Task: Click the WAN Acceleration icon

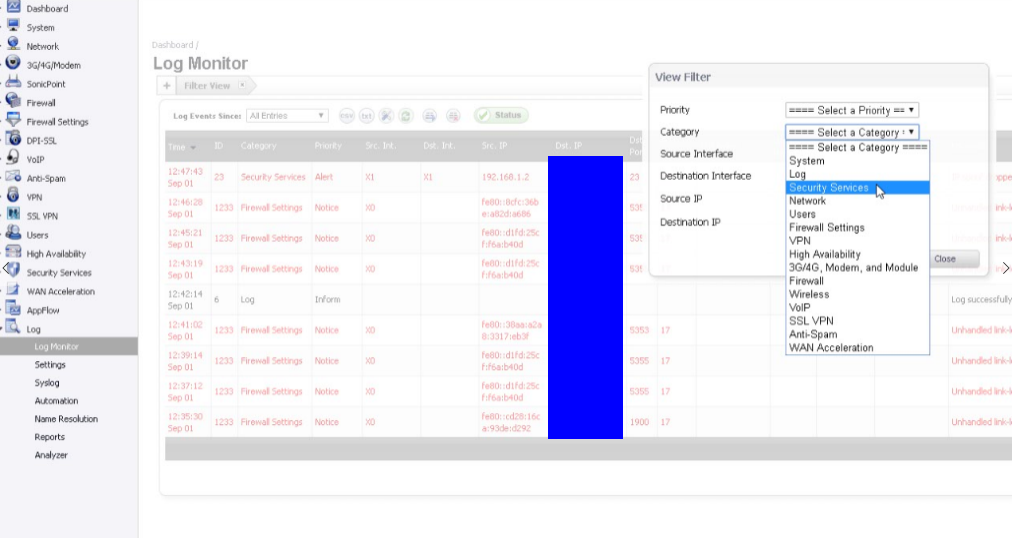Action: pyautogui.click(x=13, y=289)
